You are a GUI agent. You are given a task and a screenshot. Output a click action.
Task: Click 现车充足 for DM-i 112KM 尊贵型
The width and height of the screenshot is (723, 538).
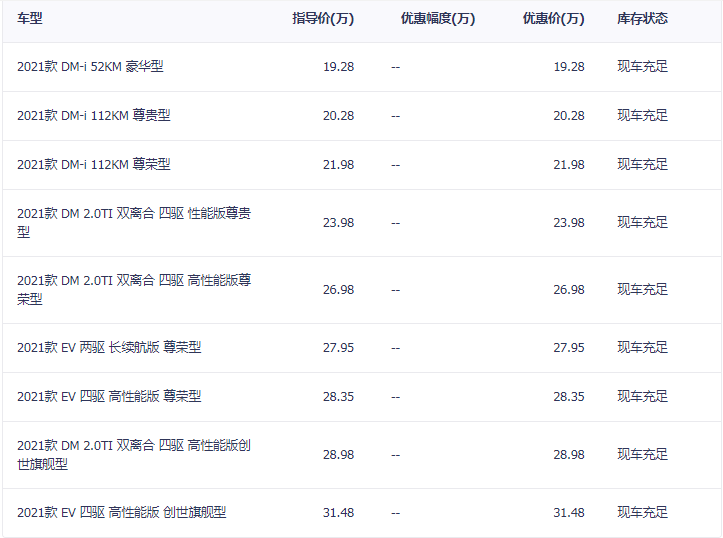(x=642, y=116)
